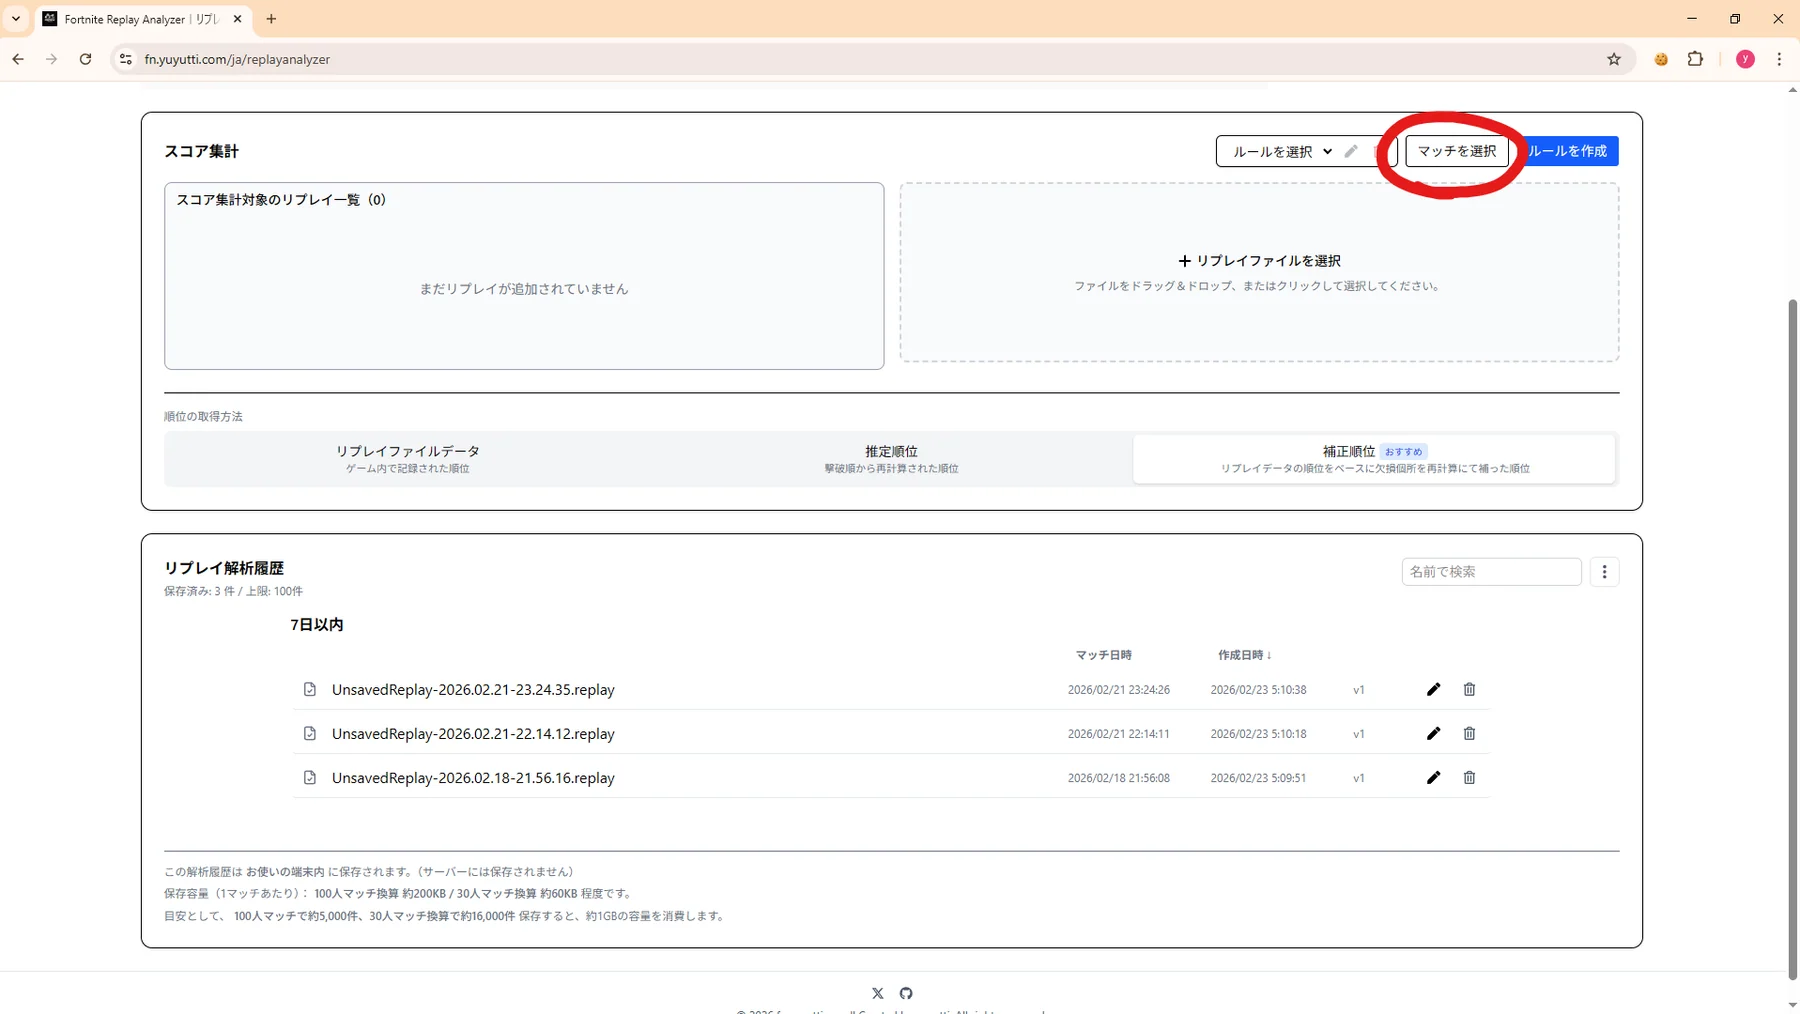Image resolution: width=1800 pixels, height=1014 pixels.
Task: Select 推定順位 ranking method
Action: point(891,458)
